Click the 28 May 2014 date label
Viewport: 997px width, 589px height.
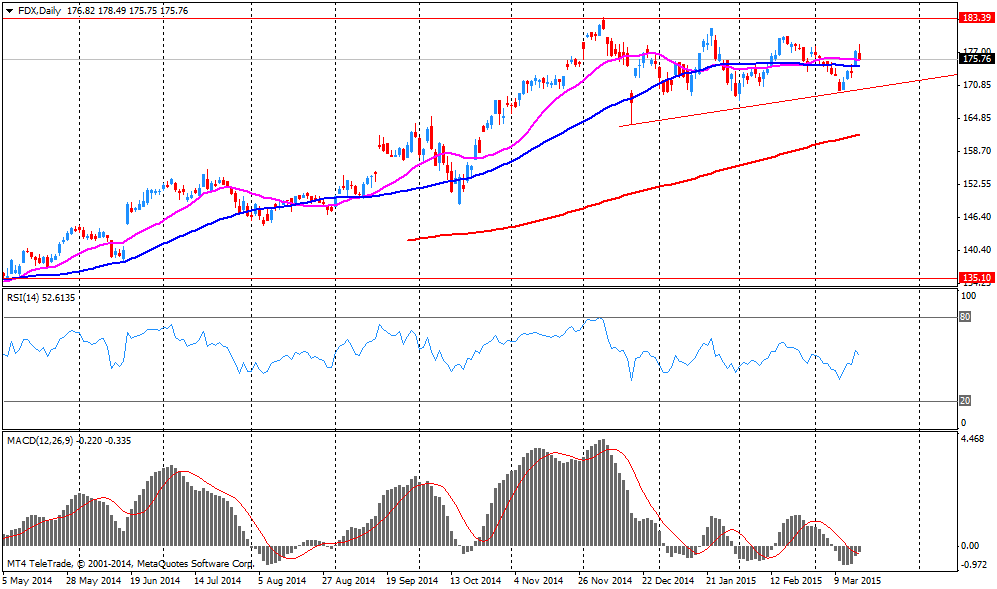pyautogui.click(x=93, y=581)
